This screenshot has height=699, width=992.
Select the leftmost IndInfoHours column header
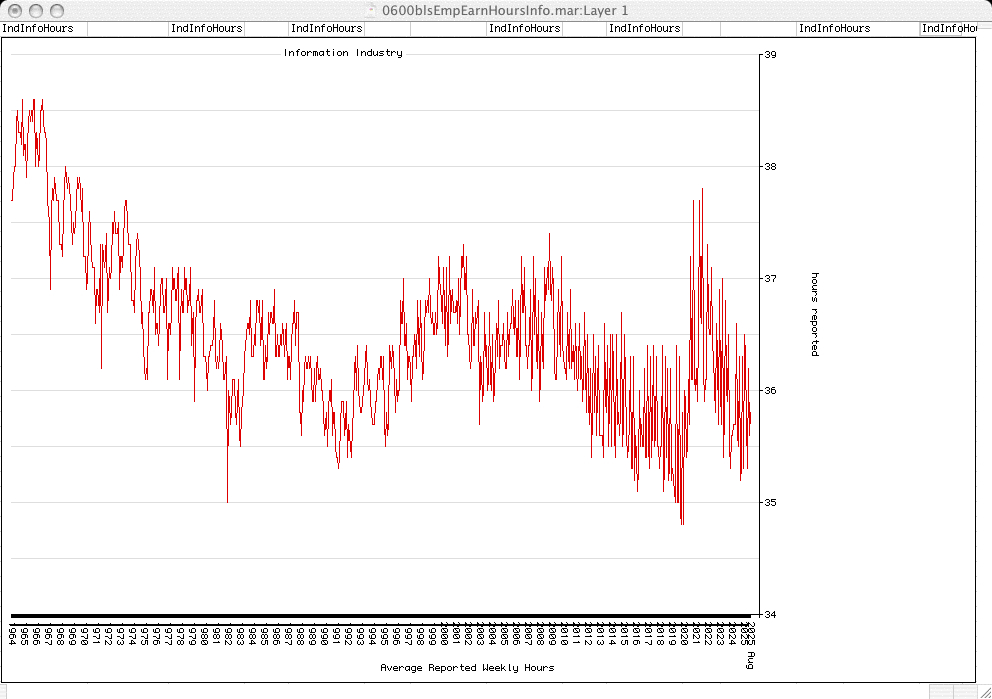[x=38, y=29]
